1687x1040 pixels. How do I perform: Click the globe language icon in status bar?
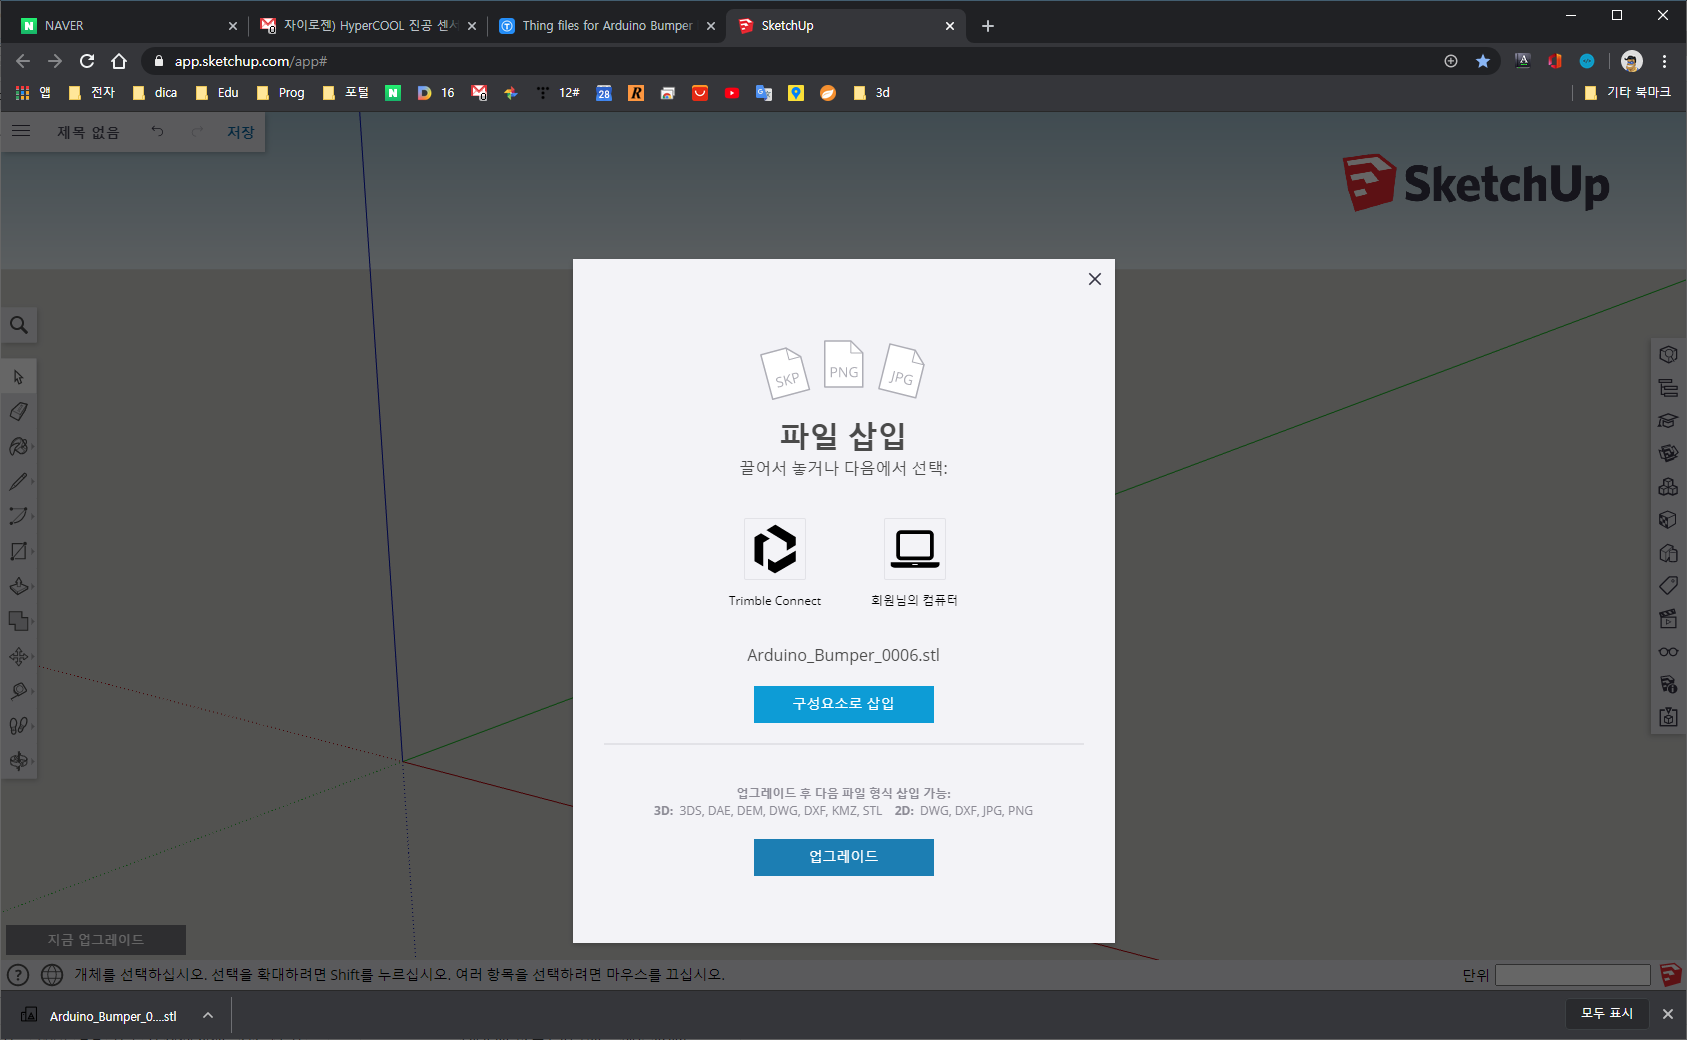point(52,974)
